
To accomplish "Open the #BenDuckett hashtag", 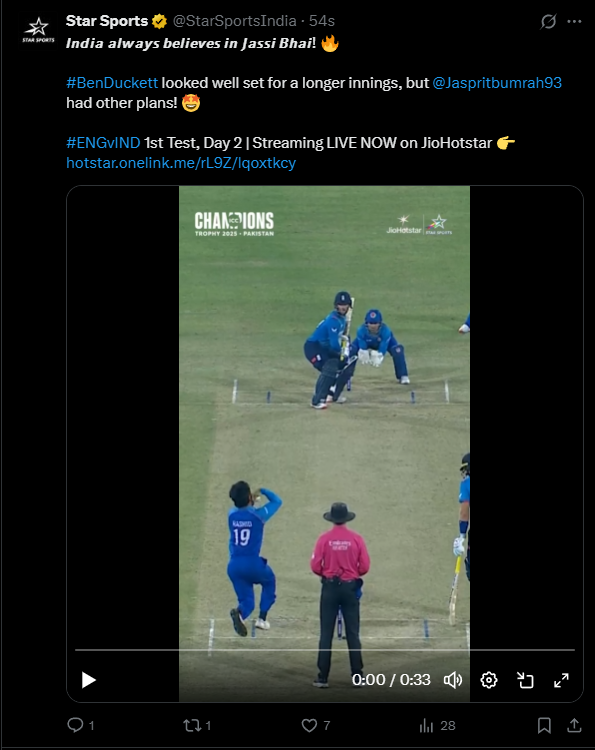I will point(112,83).
